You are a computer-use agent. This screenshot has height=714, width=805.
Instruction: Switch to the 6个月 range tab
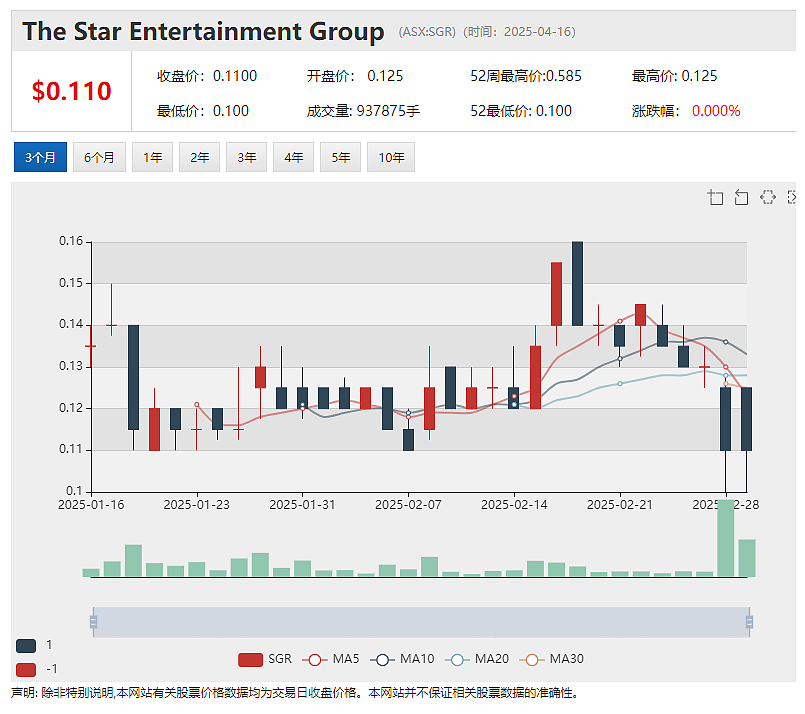99,157
